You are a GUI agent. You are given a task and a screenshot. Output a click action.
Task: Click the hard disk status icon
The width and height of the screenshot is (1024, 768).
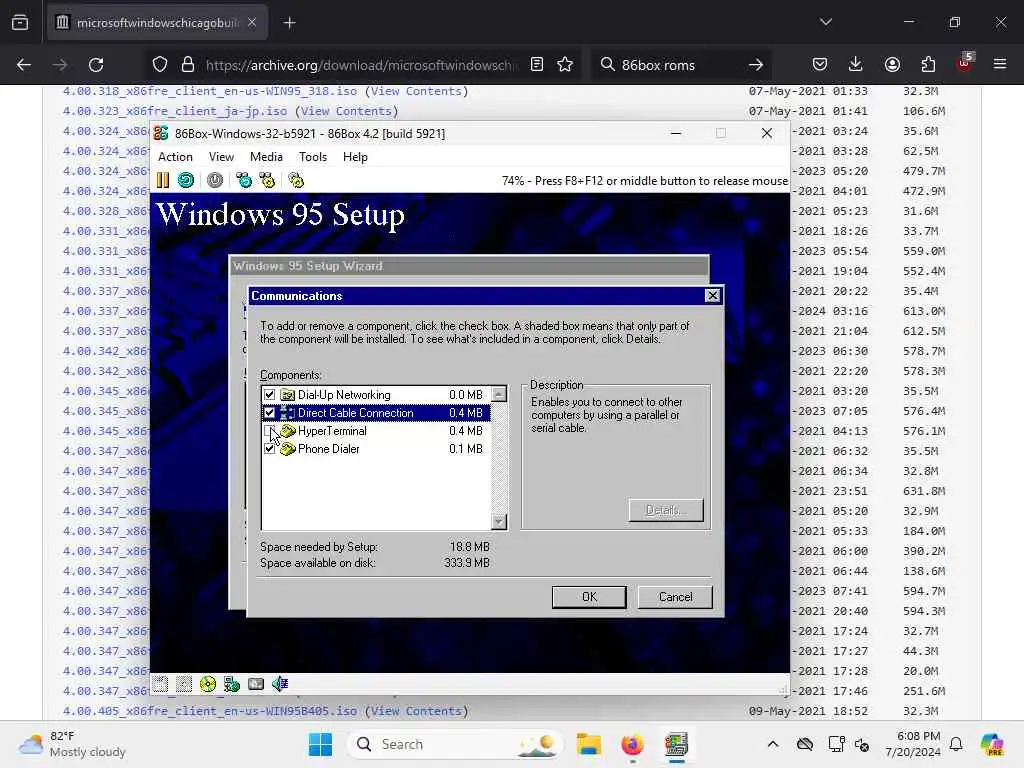tap(256, 684)
